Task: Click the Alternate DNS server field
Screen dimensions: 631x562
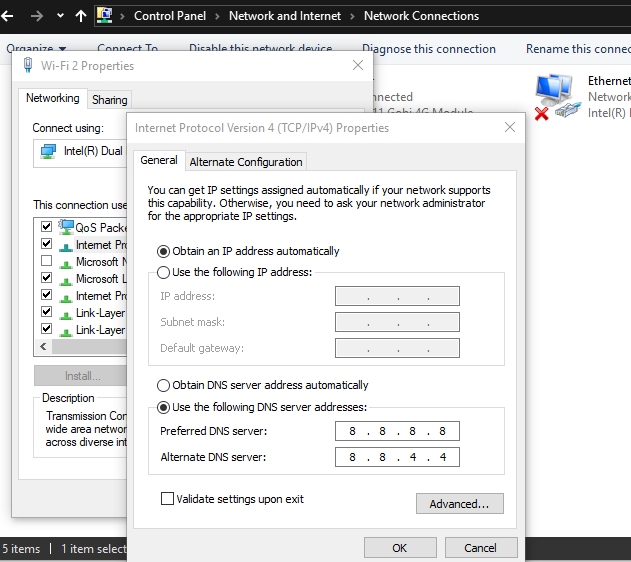Action: (397, 457)
